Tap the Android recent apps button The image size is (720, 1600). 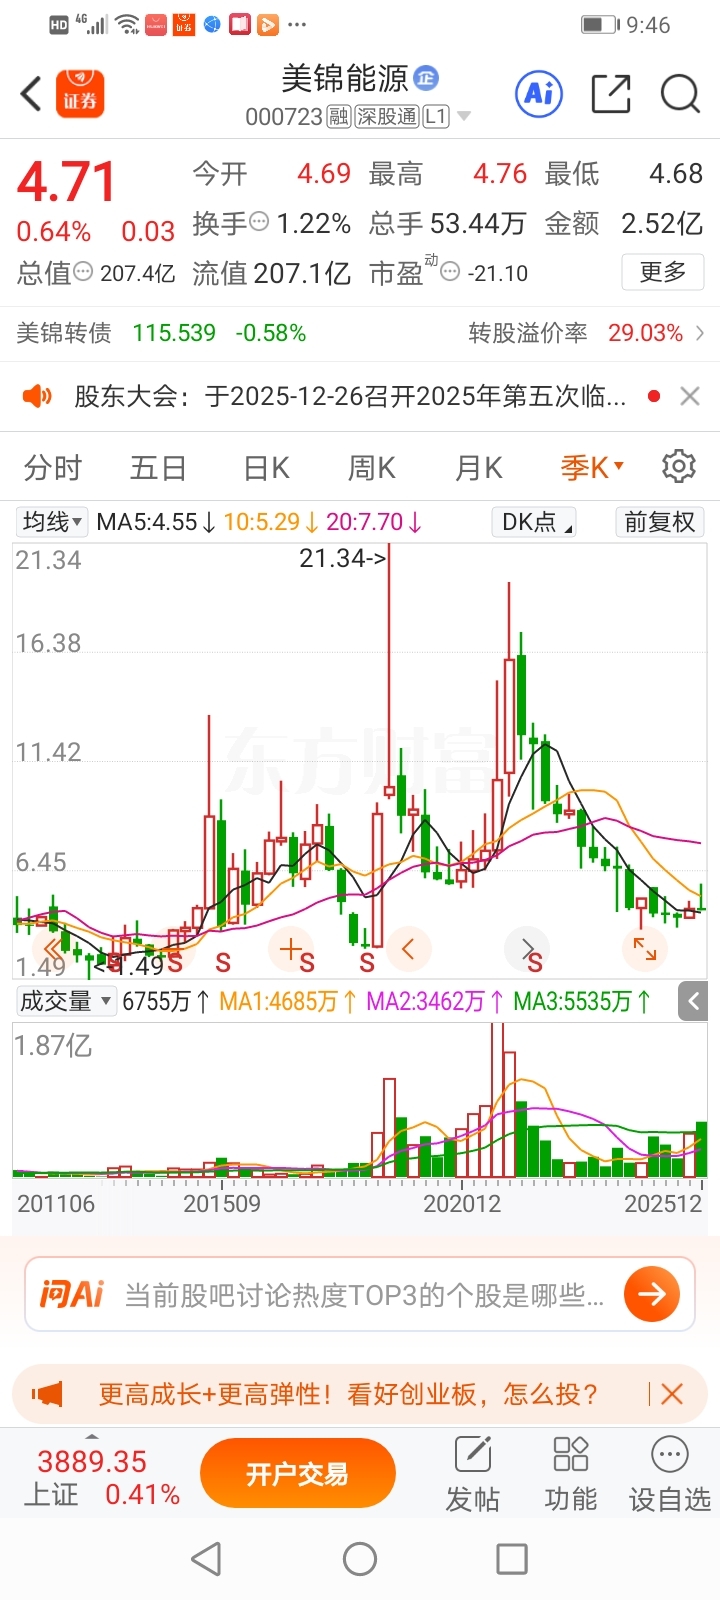click(512, 1558)
